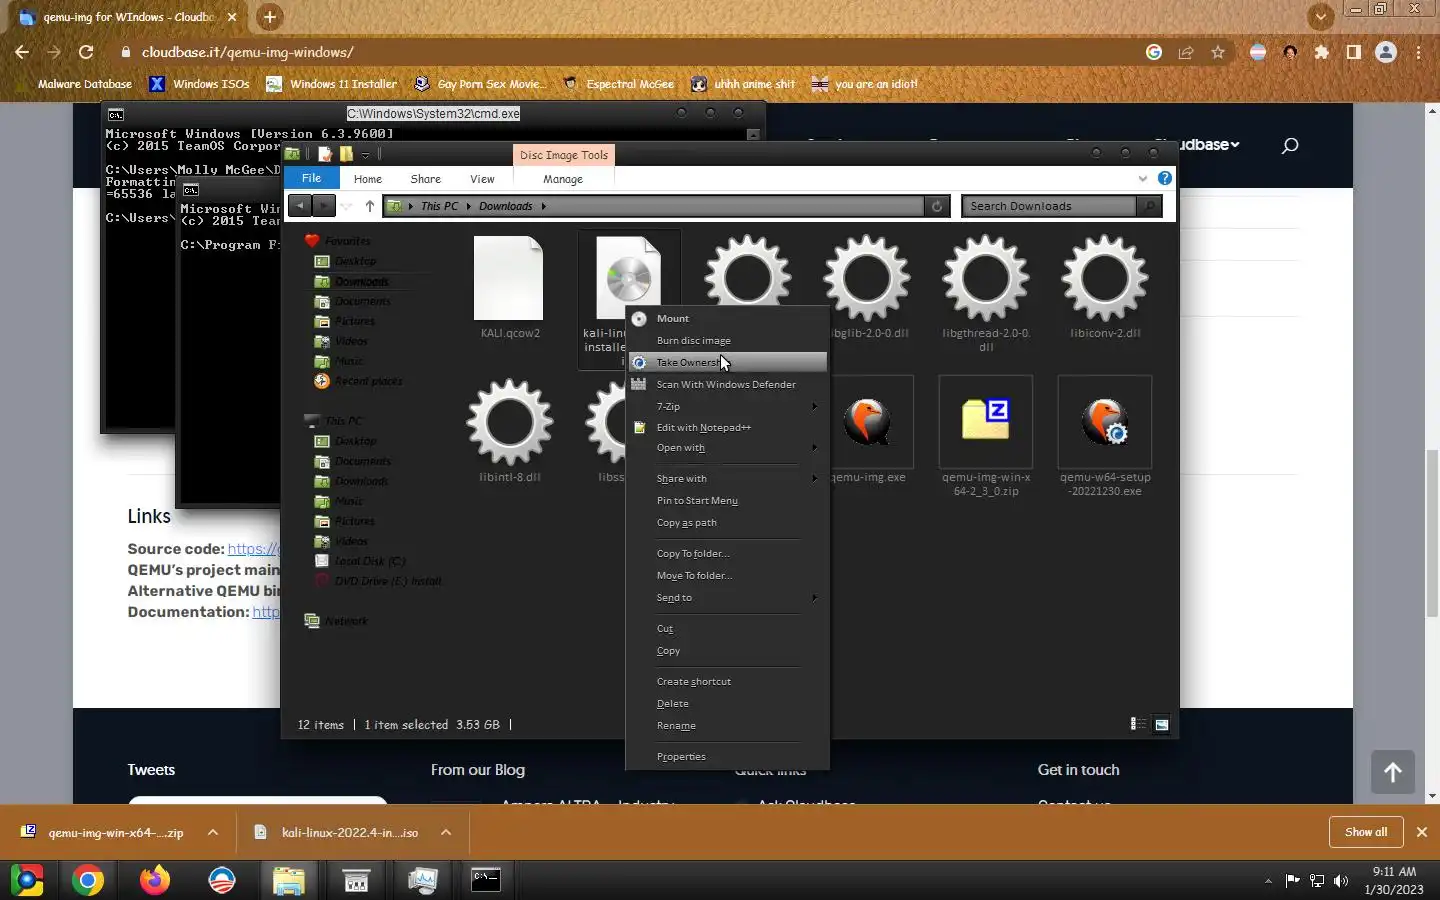Screen dimensions: 1440x900
Task: Open File Explorer taskbar icon
Action: pyautogui.click(x=288, y=880)
